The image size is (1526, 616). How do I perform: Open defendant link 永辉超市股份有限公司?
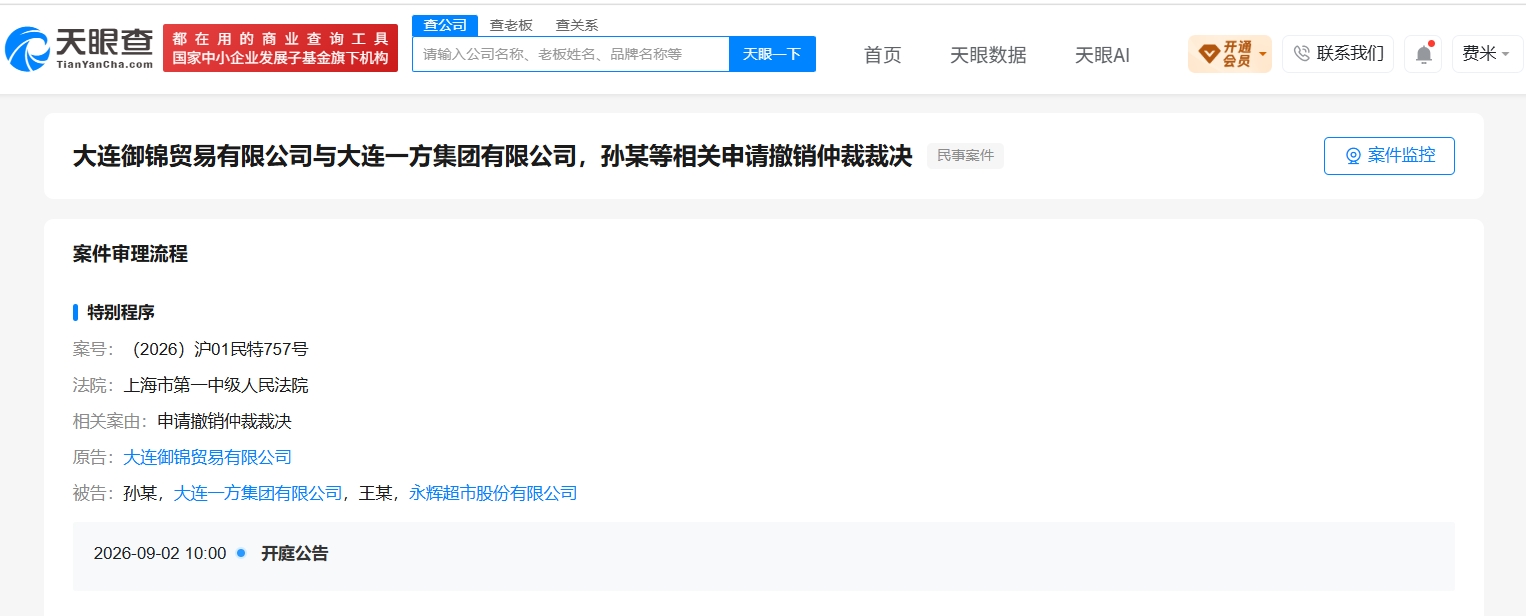click(493, 493)
